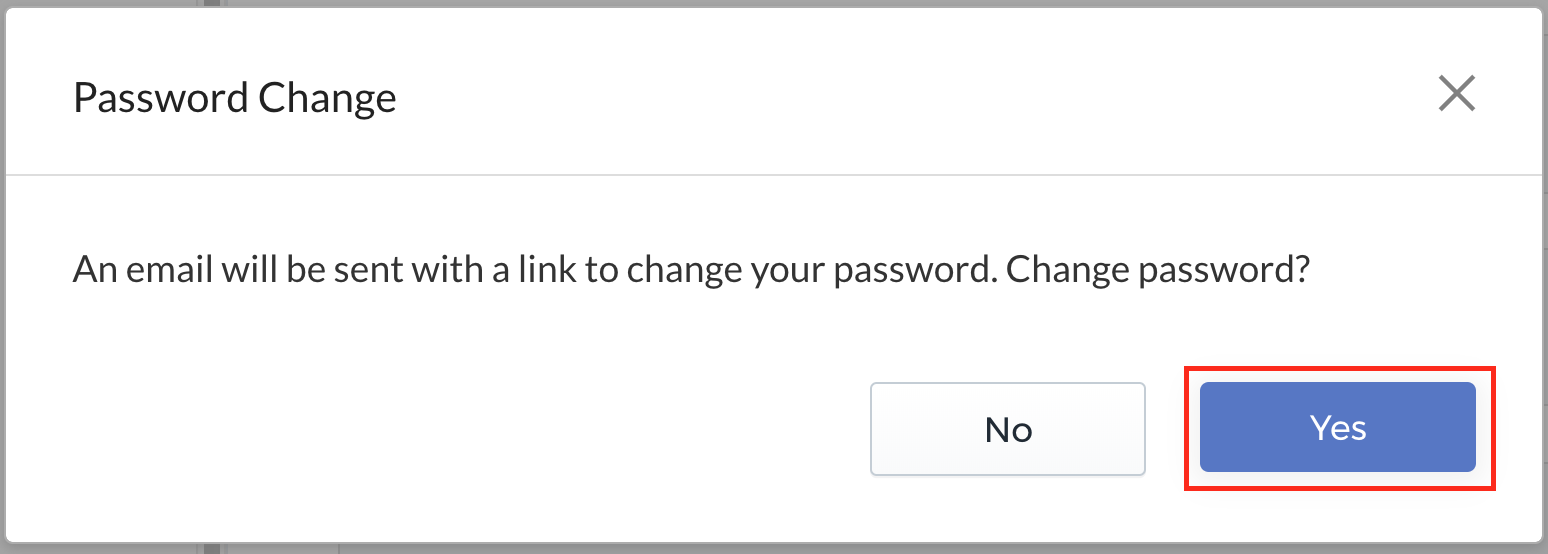Click the email link confirmation message
Screen dimensions: 1548x554
pos(692,271)
